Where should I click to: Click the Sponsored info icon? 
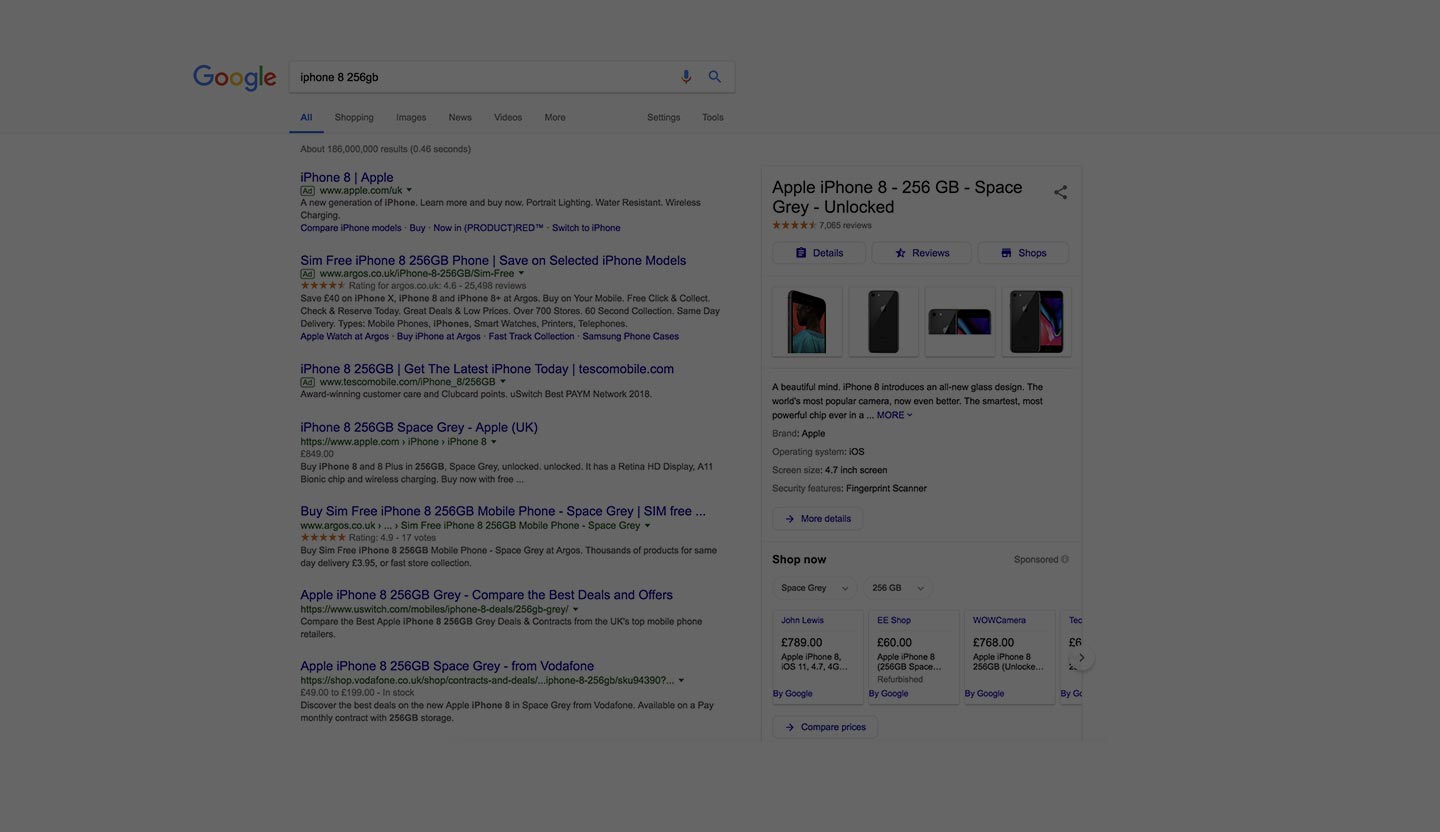[x=1065, y=560]
